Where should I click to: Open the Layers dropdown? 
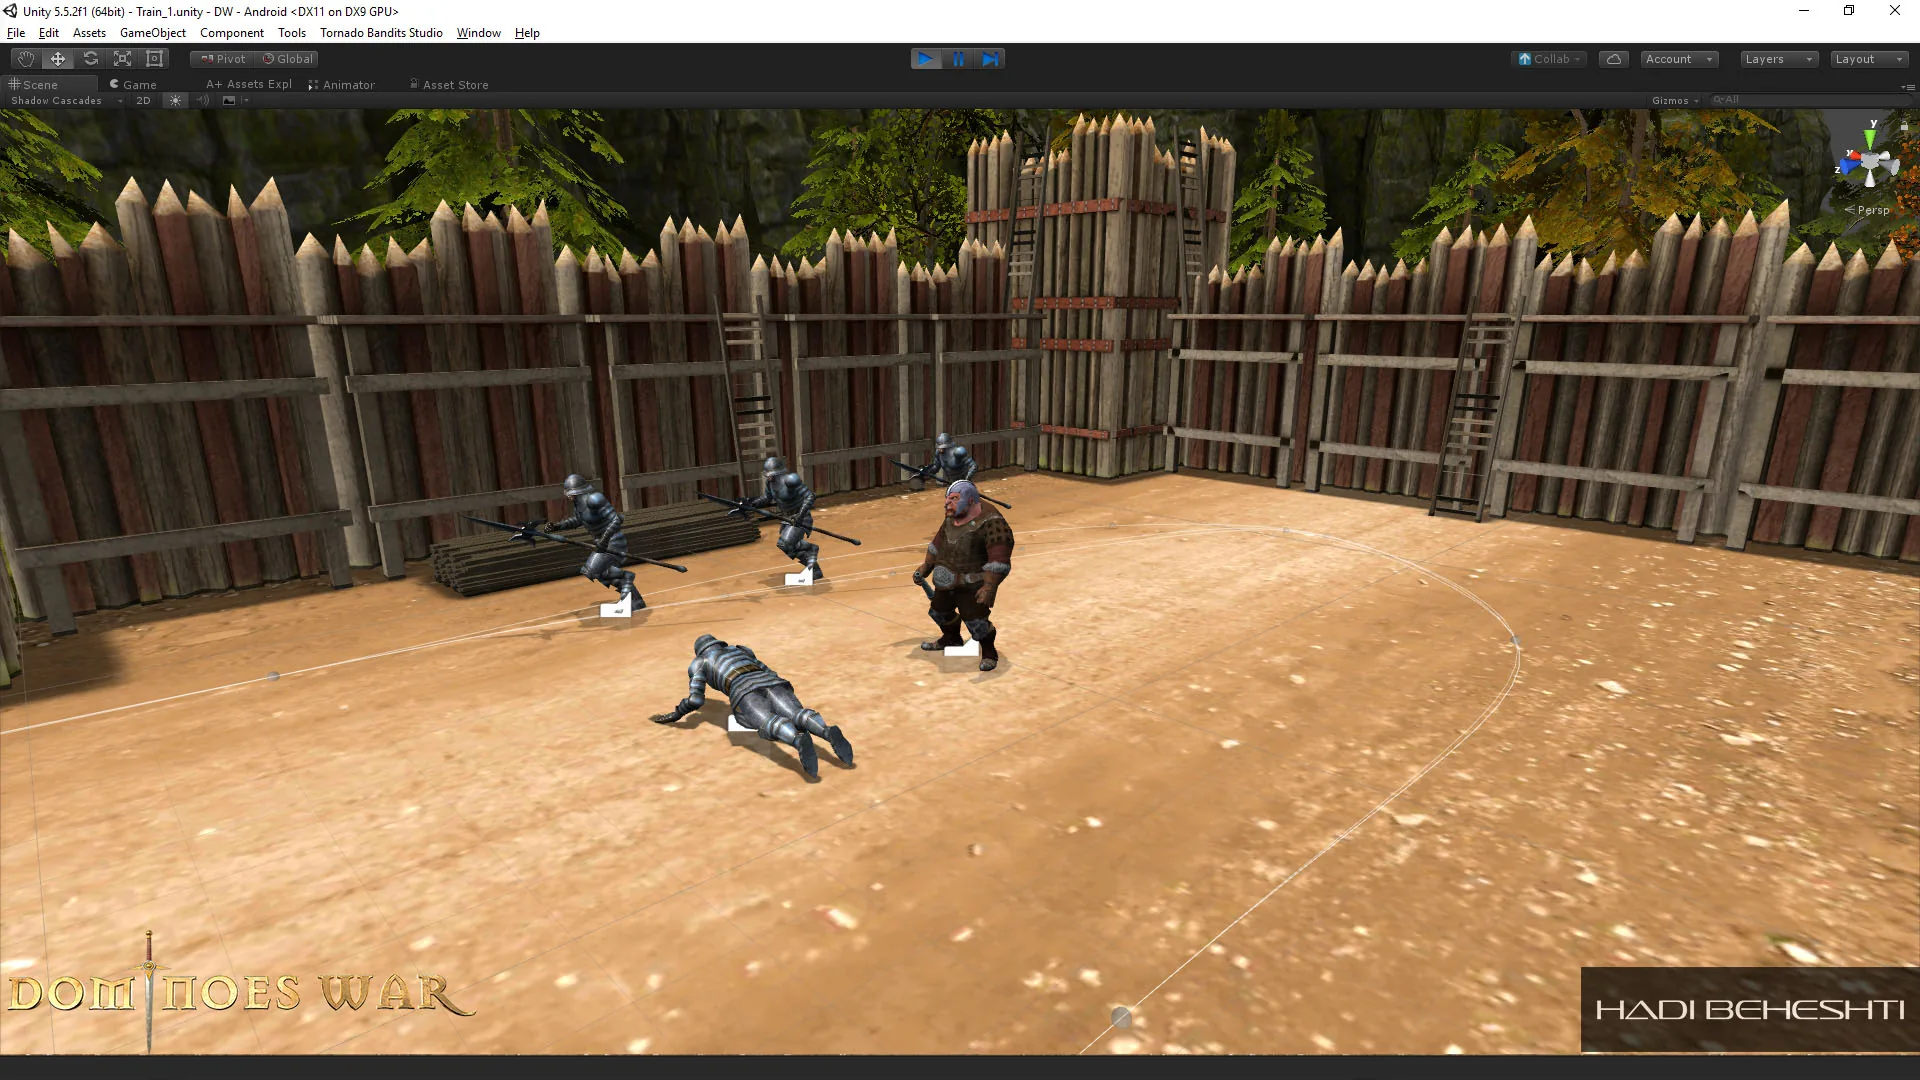click(x=1779, y=59)
